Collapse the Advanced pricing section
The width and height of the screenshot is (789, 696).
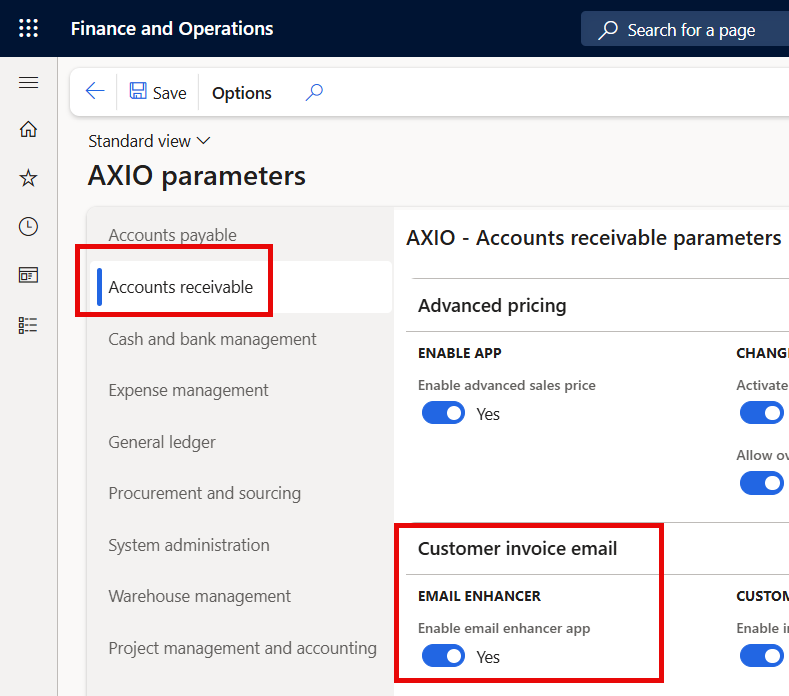[492, 305]
